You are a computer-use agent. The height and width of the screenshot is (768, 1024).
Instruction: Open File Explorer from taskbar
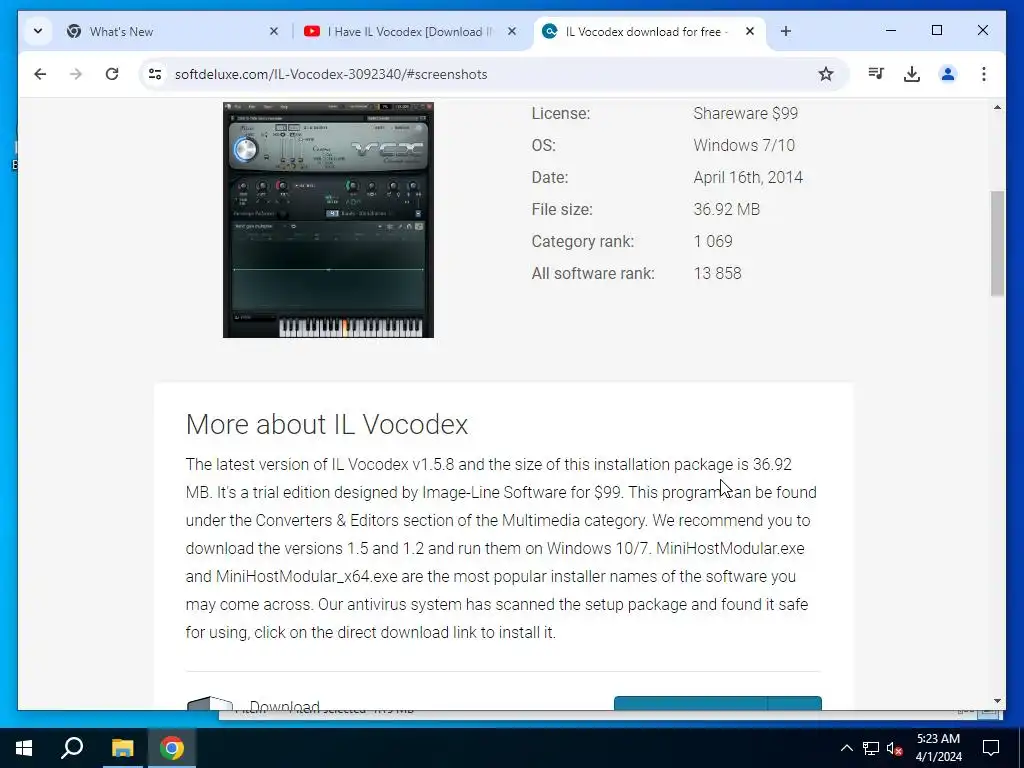point(122,748)
